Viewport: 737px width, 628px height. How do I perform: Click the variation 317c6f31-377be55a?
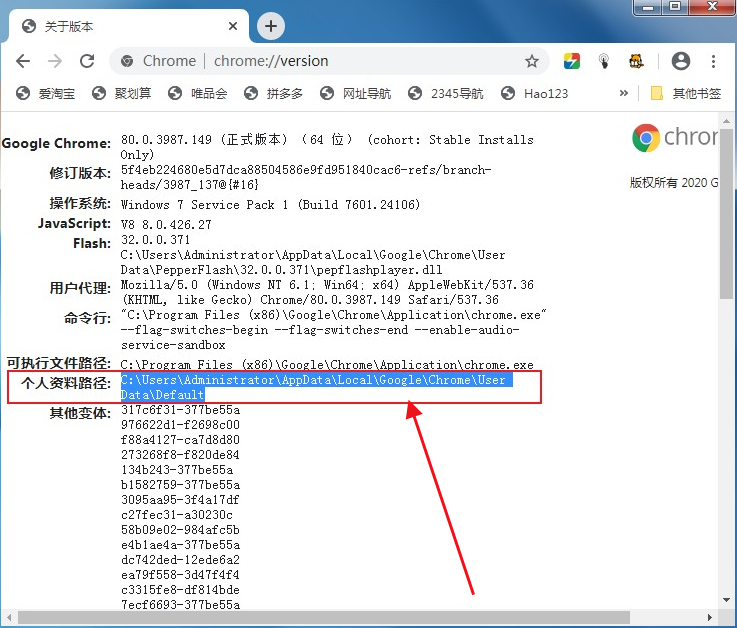(x=180, y=410)
